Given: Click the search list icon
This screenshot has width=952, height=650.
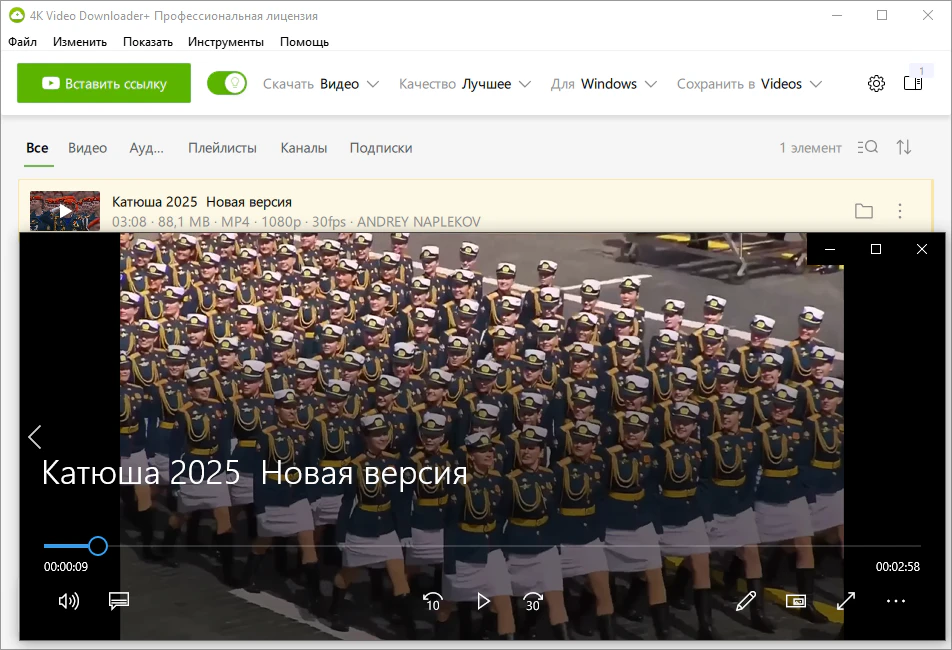Looking at the screenshot, I should click(868, 147).
